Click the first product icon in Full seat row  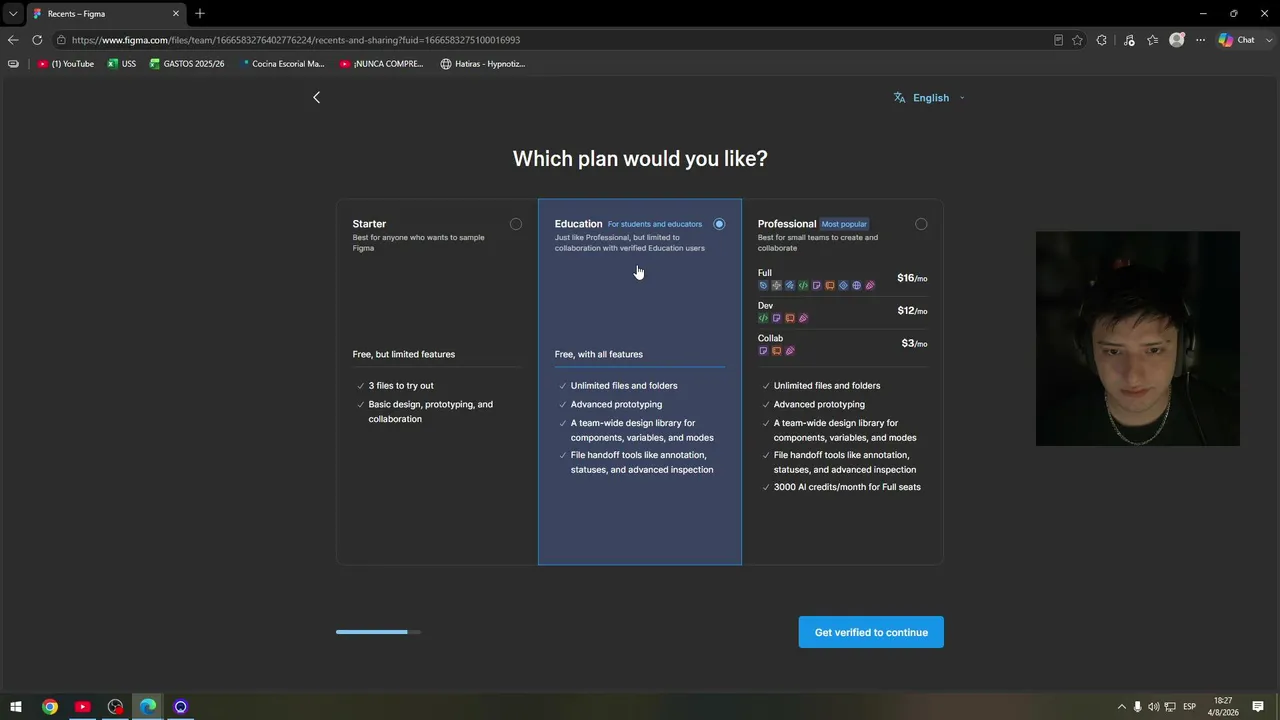(x=763, y=286)
